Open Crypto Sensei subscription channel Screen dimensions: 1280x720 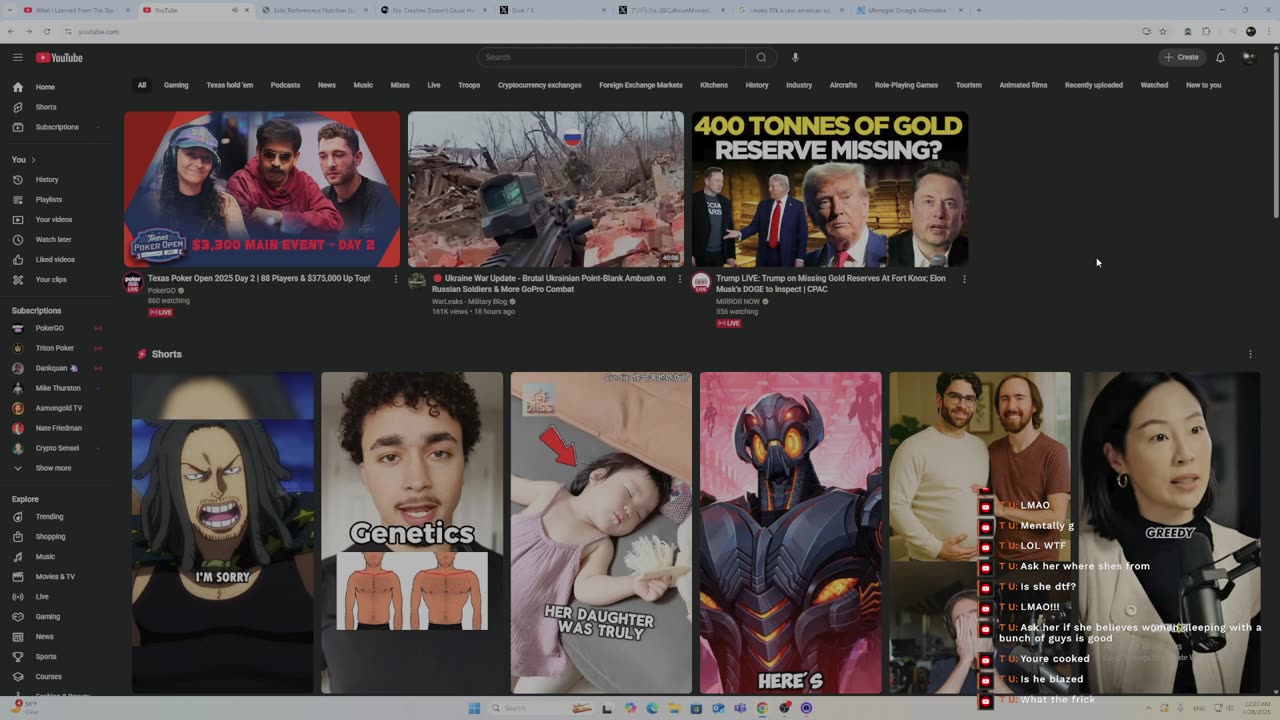57,448
